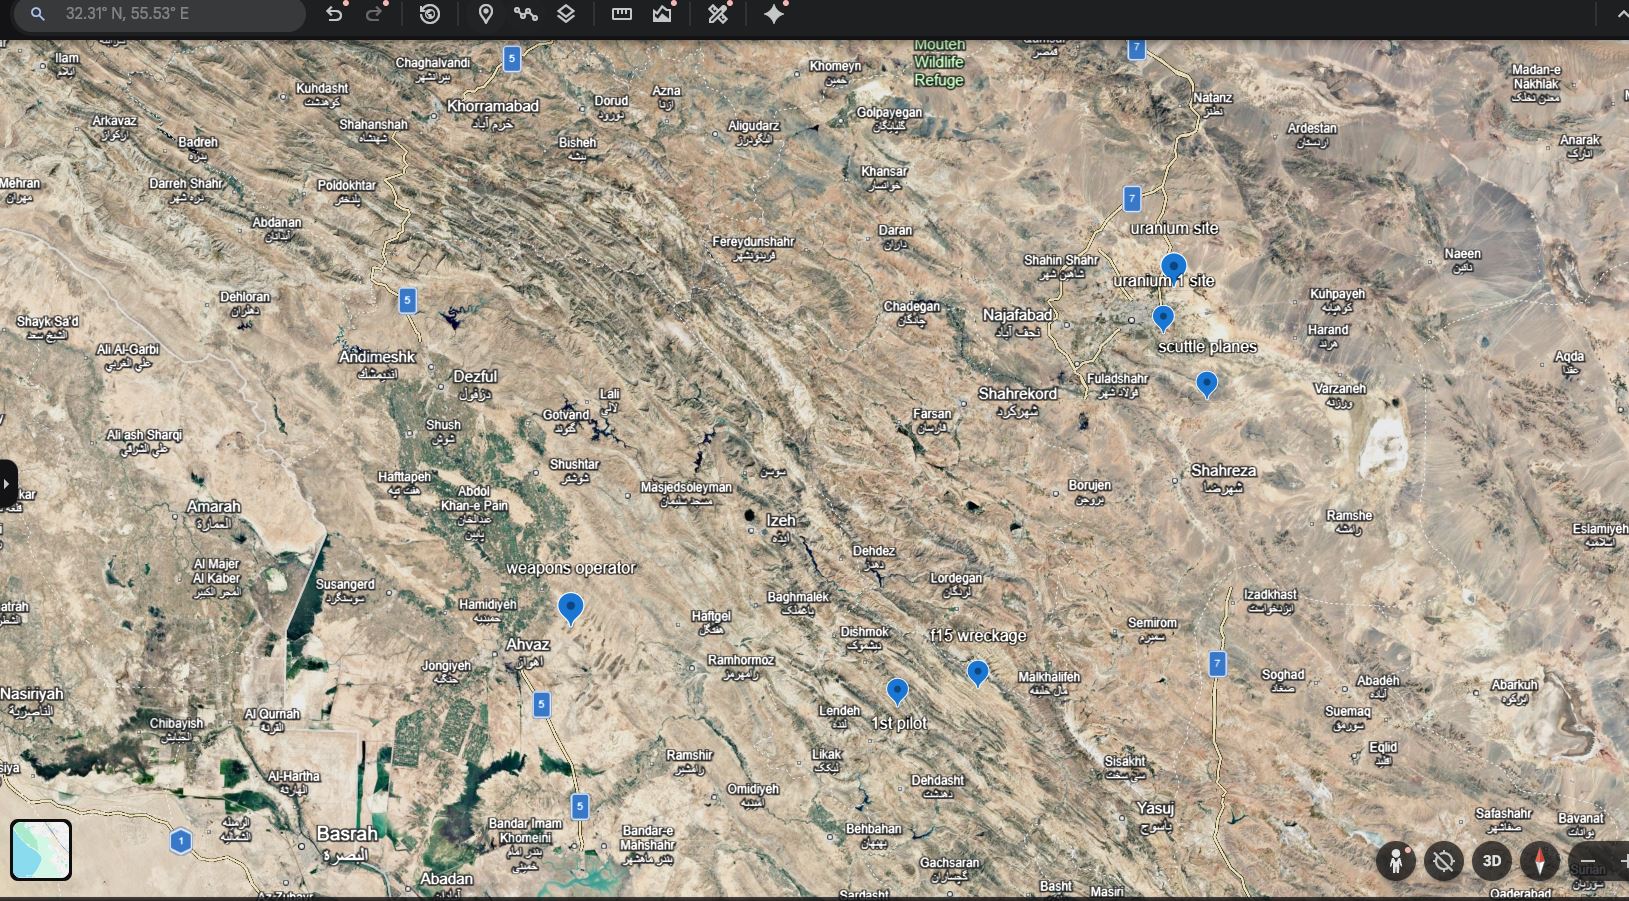Toggle the 3D view button

point(1492,861)
